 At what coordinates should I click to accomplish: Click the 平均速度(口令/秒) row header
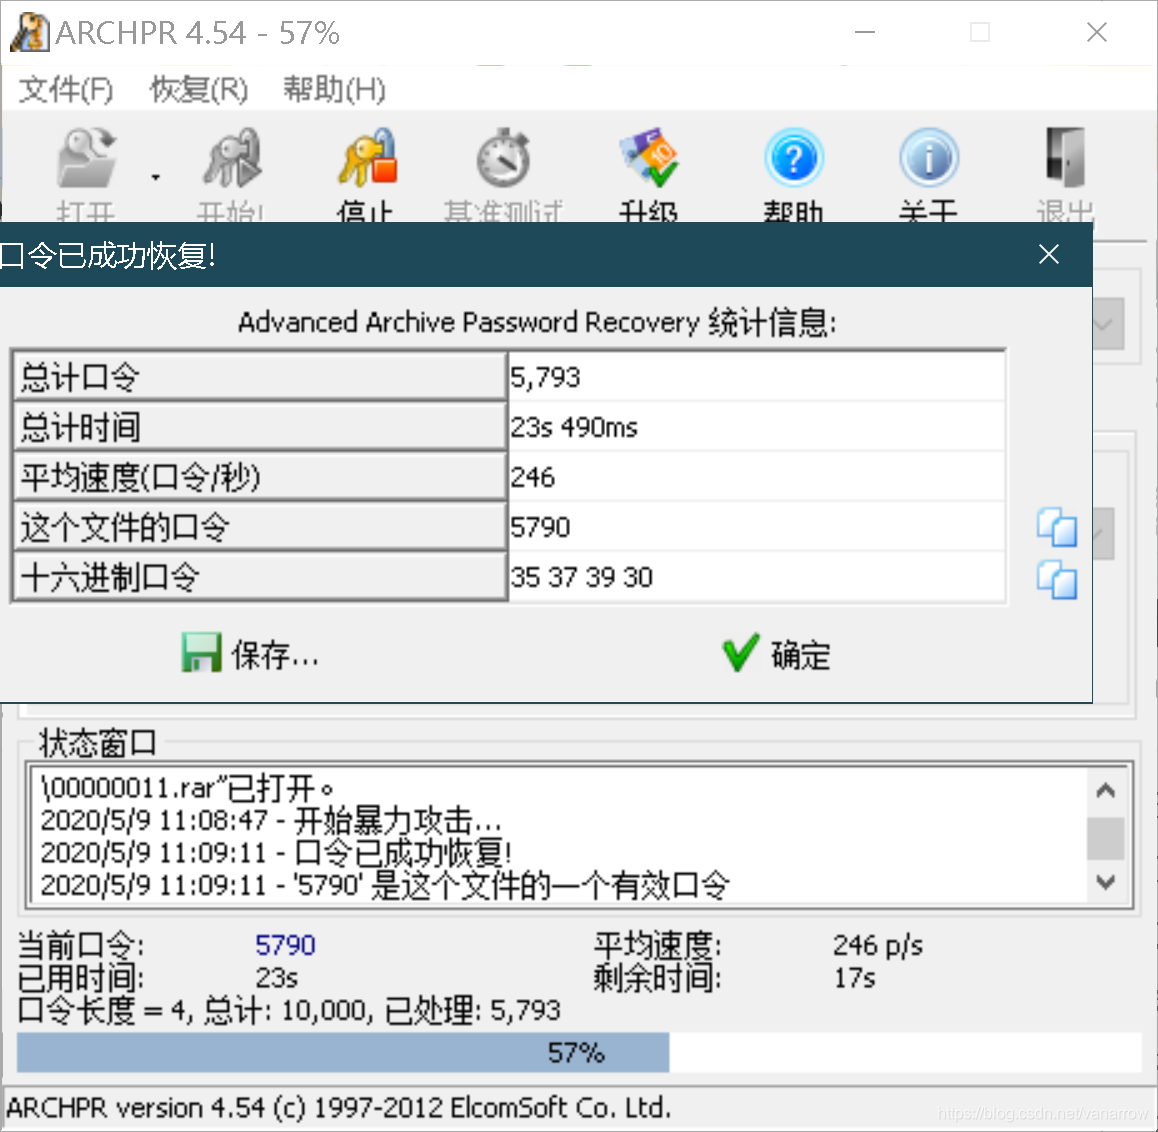(x=260, y=477)
